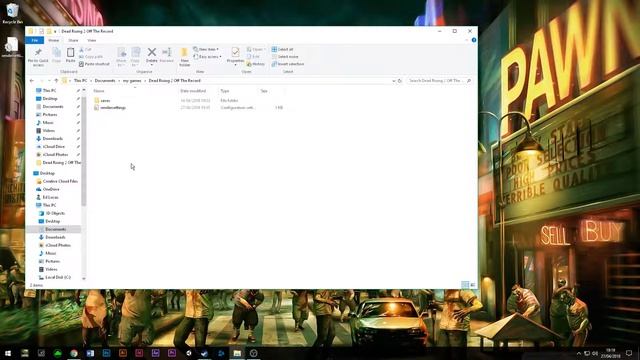640x360 pixels.
Task: Switch to details view icon in status bar
Action: click(x=465, y=285)
